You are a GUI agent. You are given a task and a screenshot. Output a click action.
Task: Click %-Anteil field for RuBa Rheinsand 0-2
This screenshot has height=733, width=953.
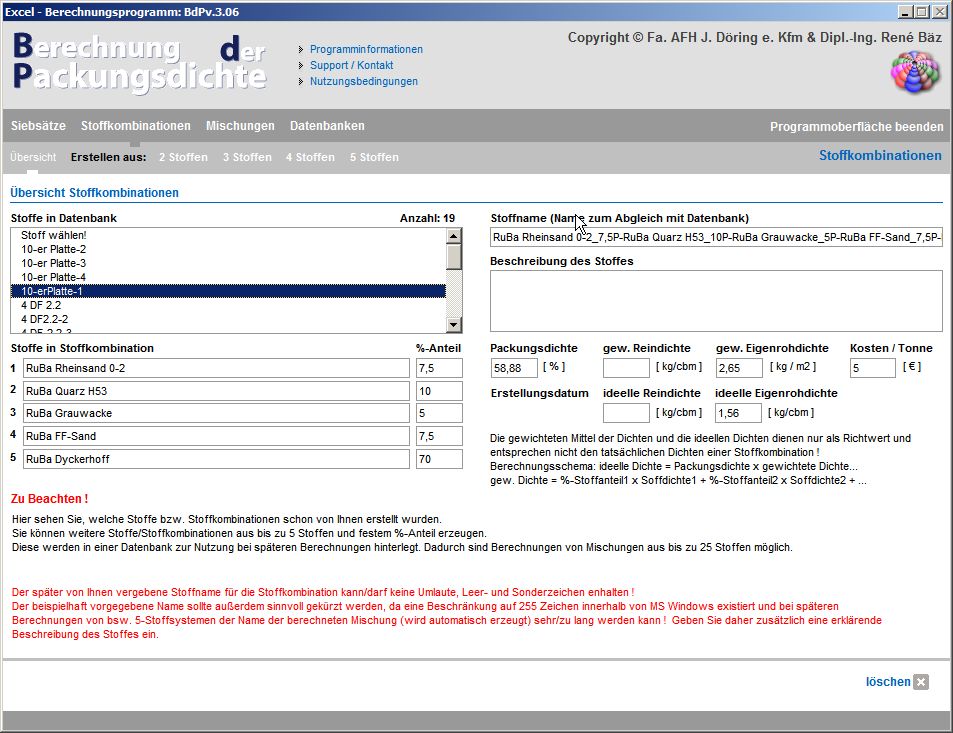point(439,368)
